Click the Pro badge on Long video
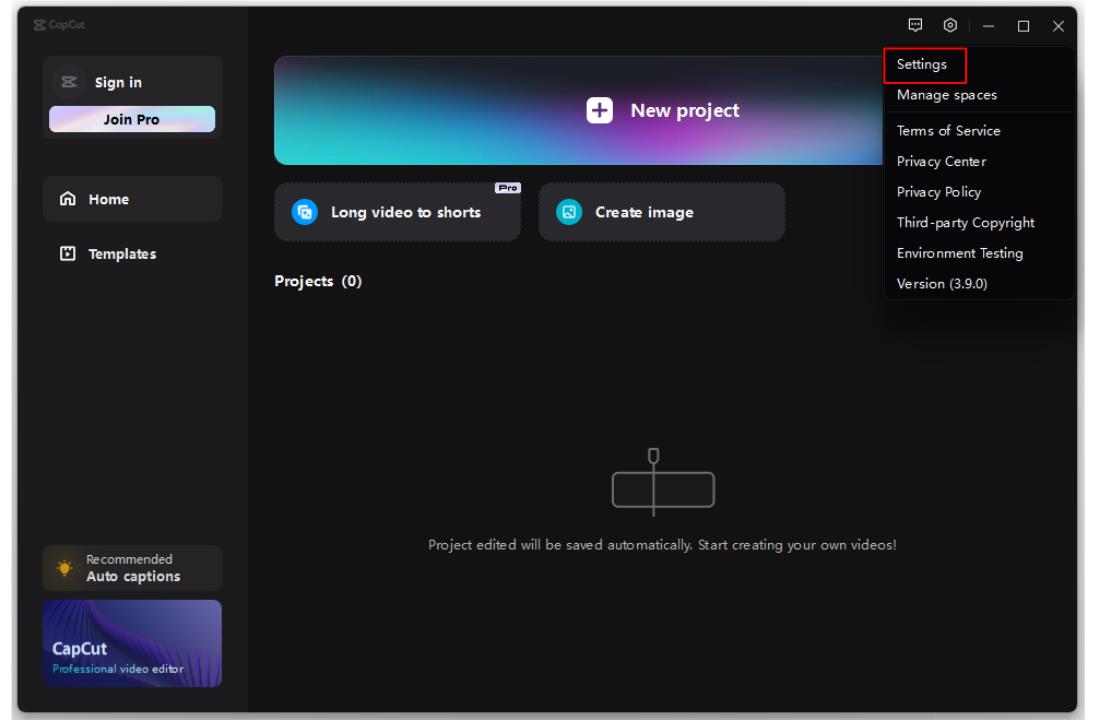 [x=507, y=188]
